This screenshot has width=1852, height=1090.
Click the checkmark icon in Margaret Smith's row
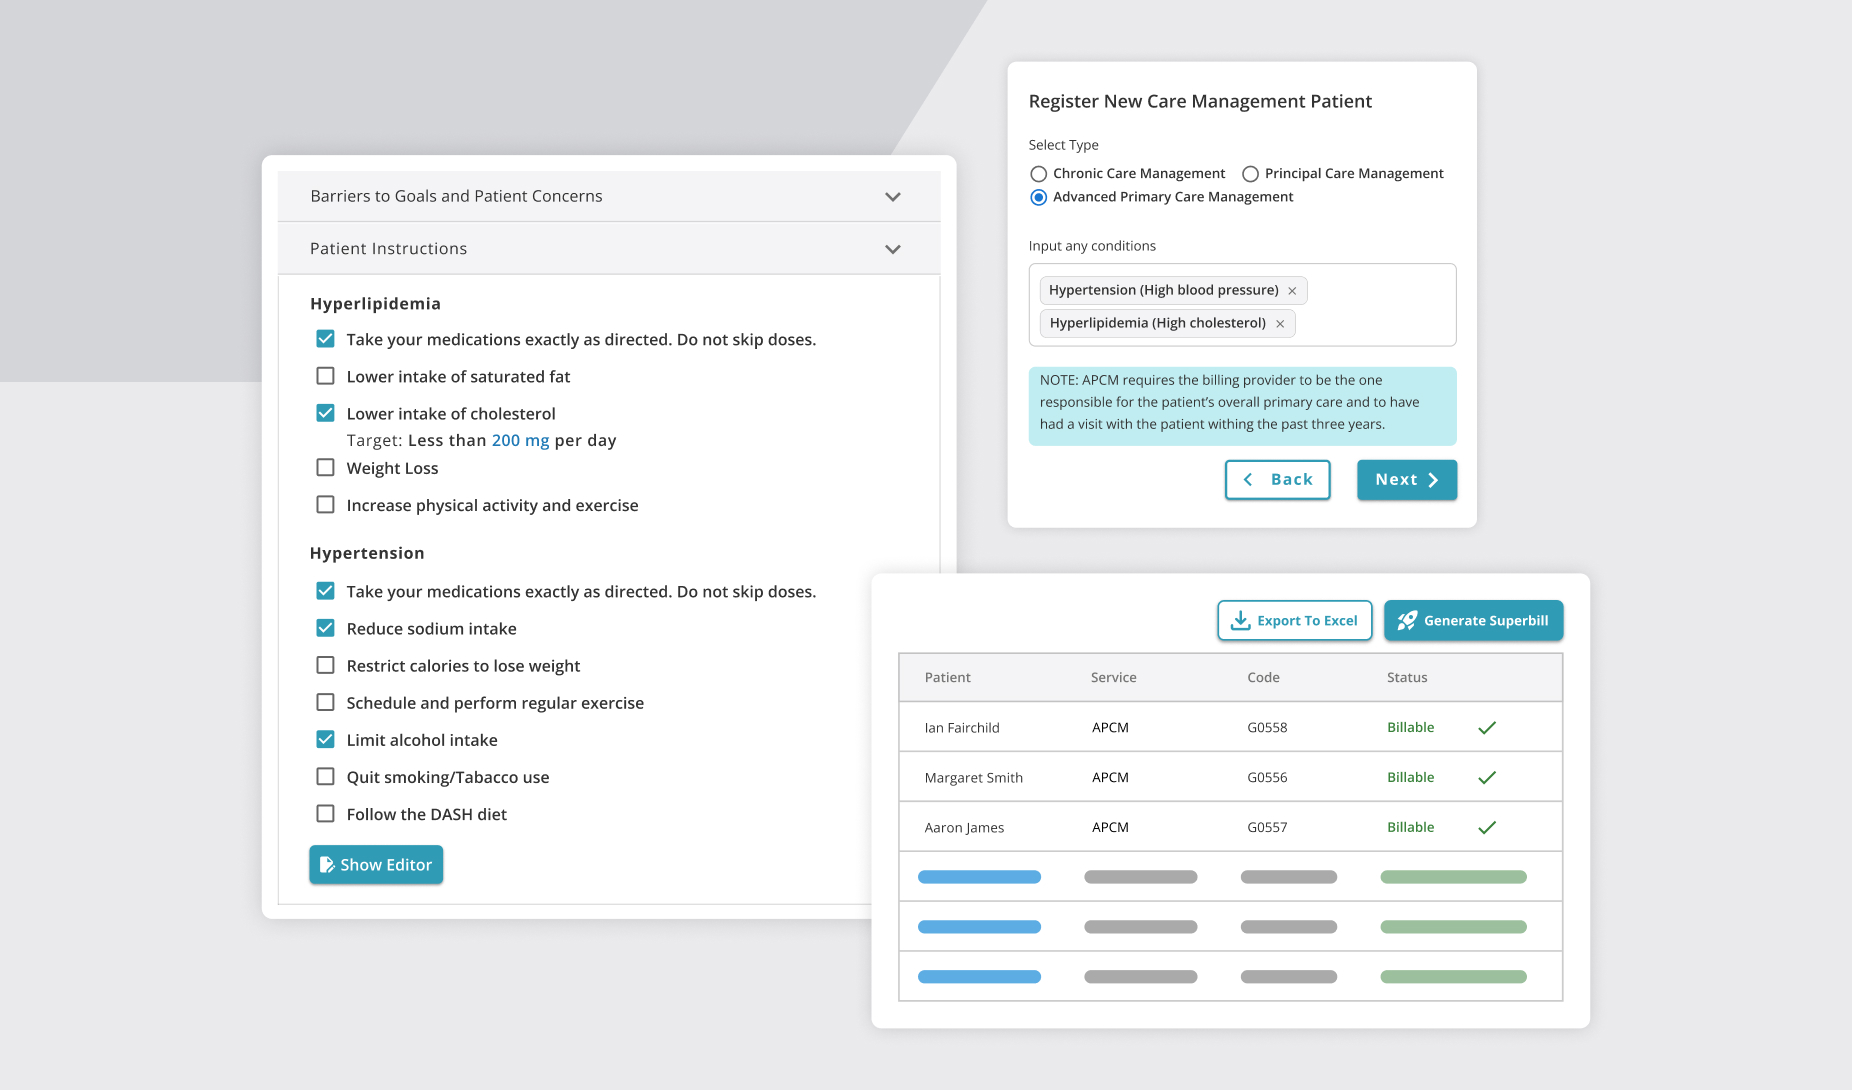pos(1487,778)
